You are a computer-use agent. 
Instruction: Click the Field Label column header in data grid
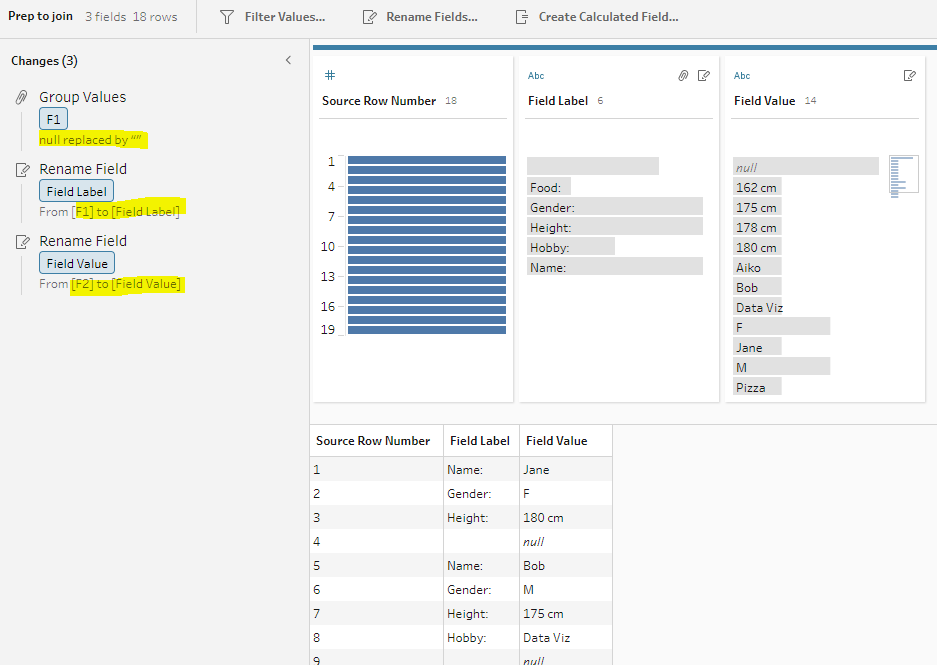[x=480, y=441]
